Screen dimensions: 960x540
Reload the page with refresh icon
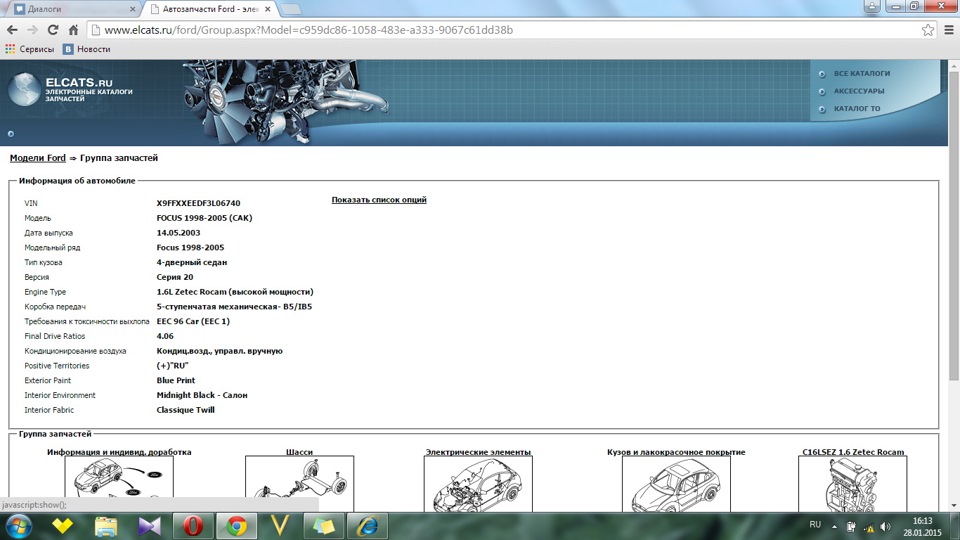click(53, 29)
